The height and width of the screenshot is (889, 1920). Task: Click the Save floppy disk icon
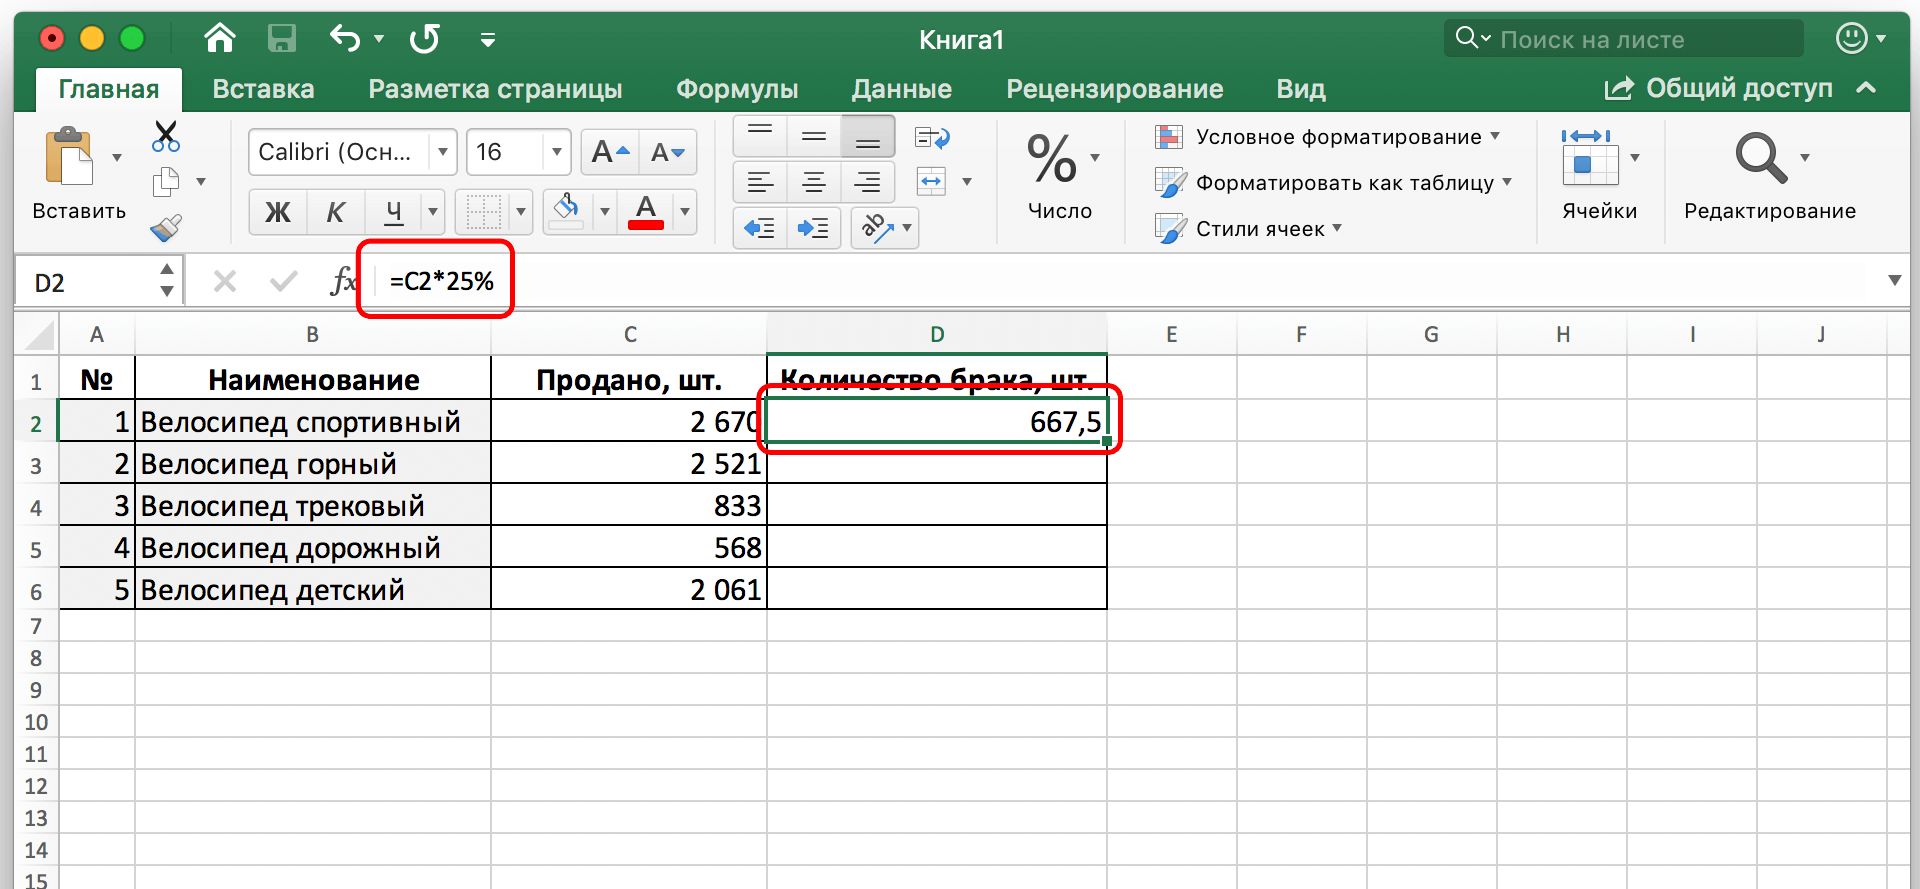coord(282,39)
